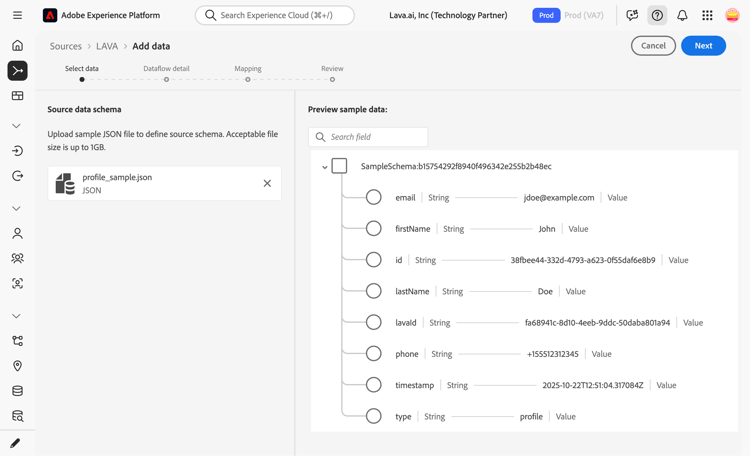Open the feedback chat icon
This screenshot has height=456, width=750.
pos(632,15)
